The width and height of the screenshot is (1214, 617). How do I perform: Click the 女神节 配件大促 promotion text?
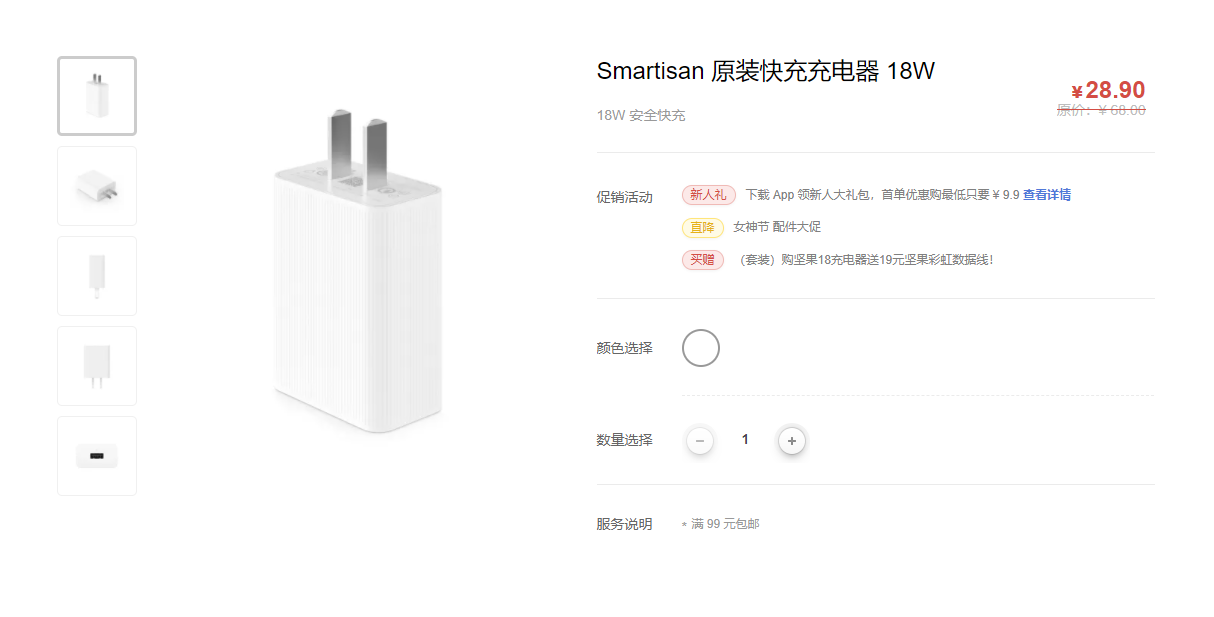[x=777, y=228]
